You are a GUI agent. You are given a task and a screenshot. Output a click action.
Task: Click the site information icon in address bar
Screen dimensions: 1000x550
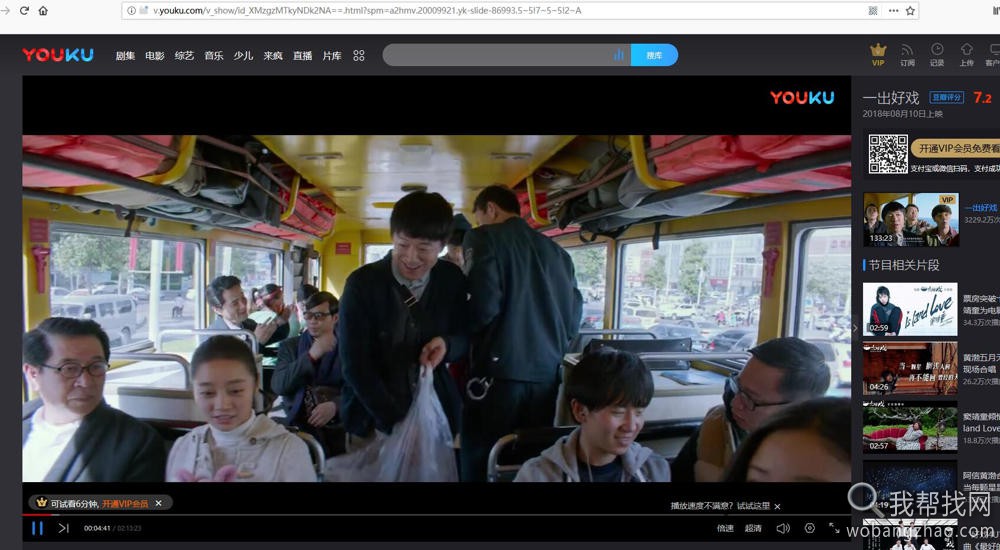(x=131, y=10)
